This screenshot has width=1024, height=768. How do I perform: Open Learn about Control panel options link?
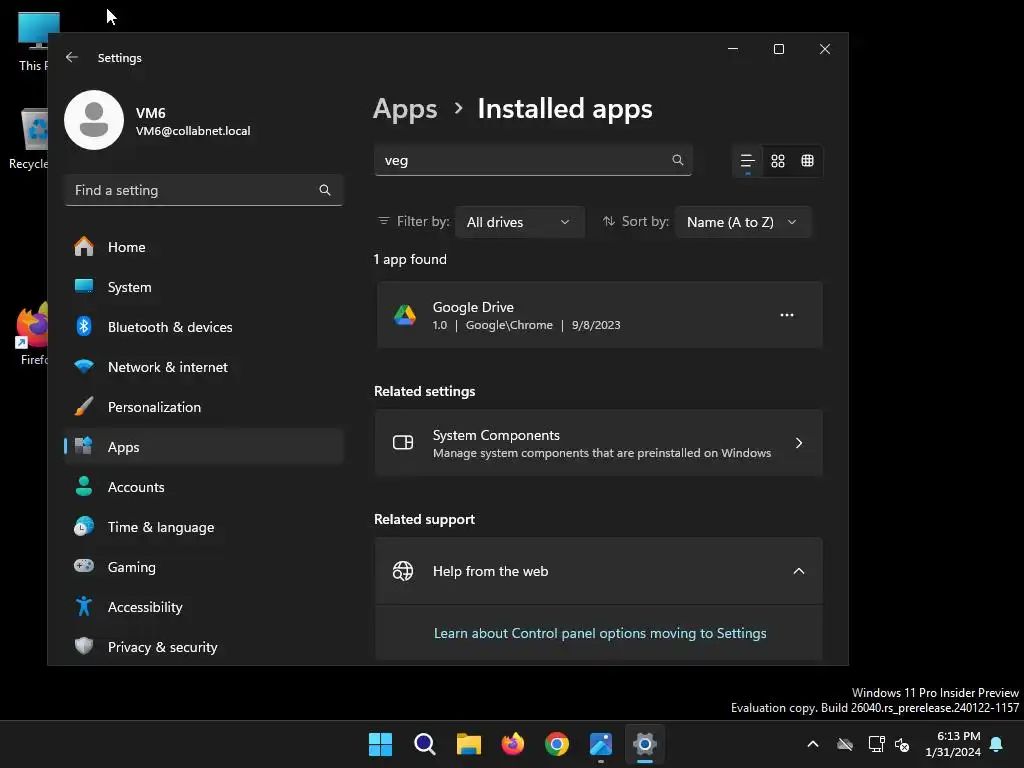tap(600, 633)
